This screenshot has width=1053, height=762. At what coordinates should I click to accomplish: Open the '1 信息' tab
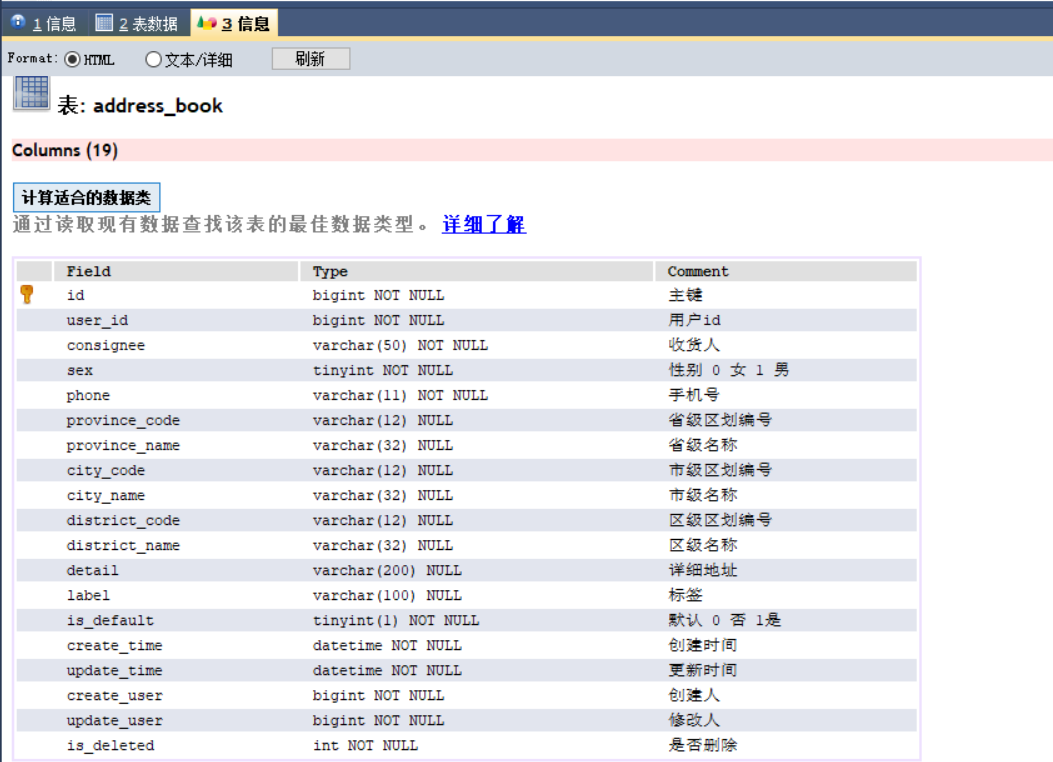pos(44,23)
